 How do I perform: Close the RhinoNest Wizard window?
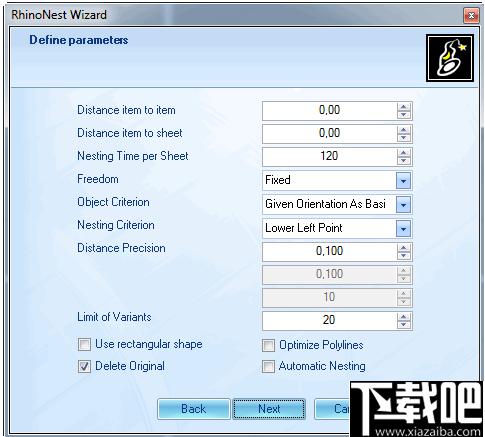pyautogui.click(x=471, y=16)
